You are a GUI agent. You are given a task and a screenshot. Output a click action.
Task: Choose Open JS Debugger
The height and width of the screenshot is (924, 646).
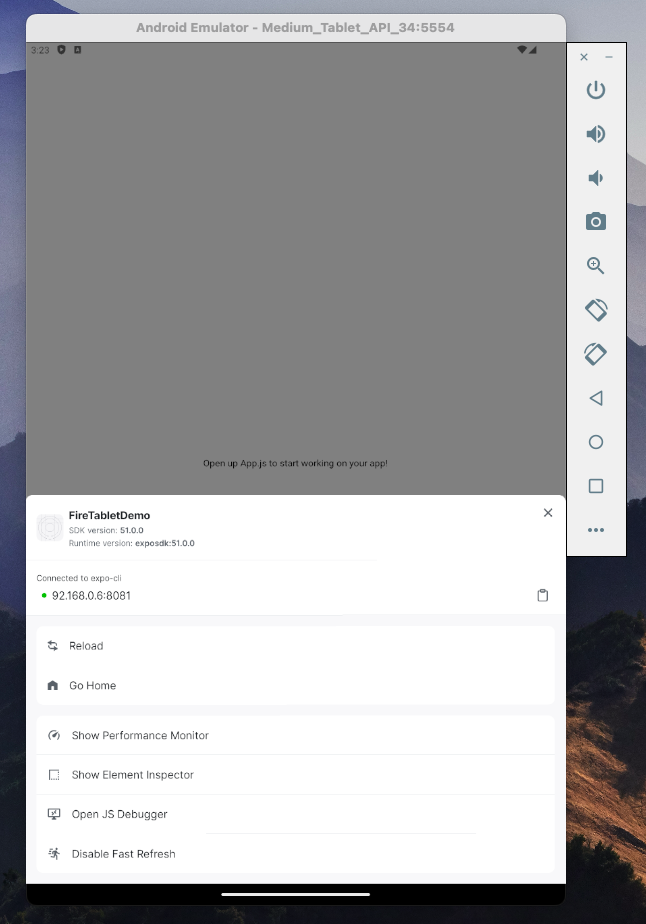pos(295,814)
